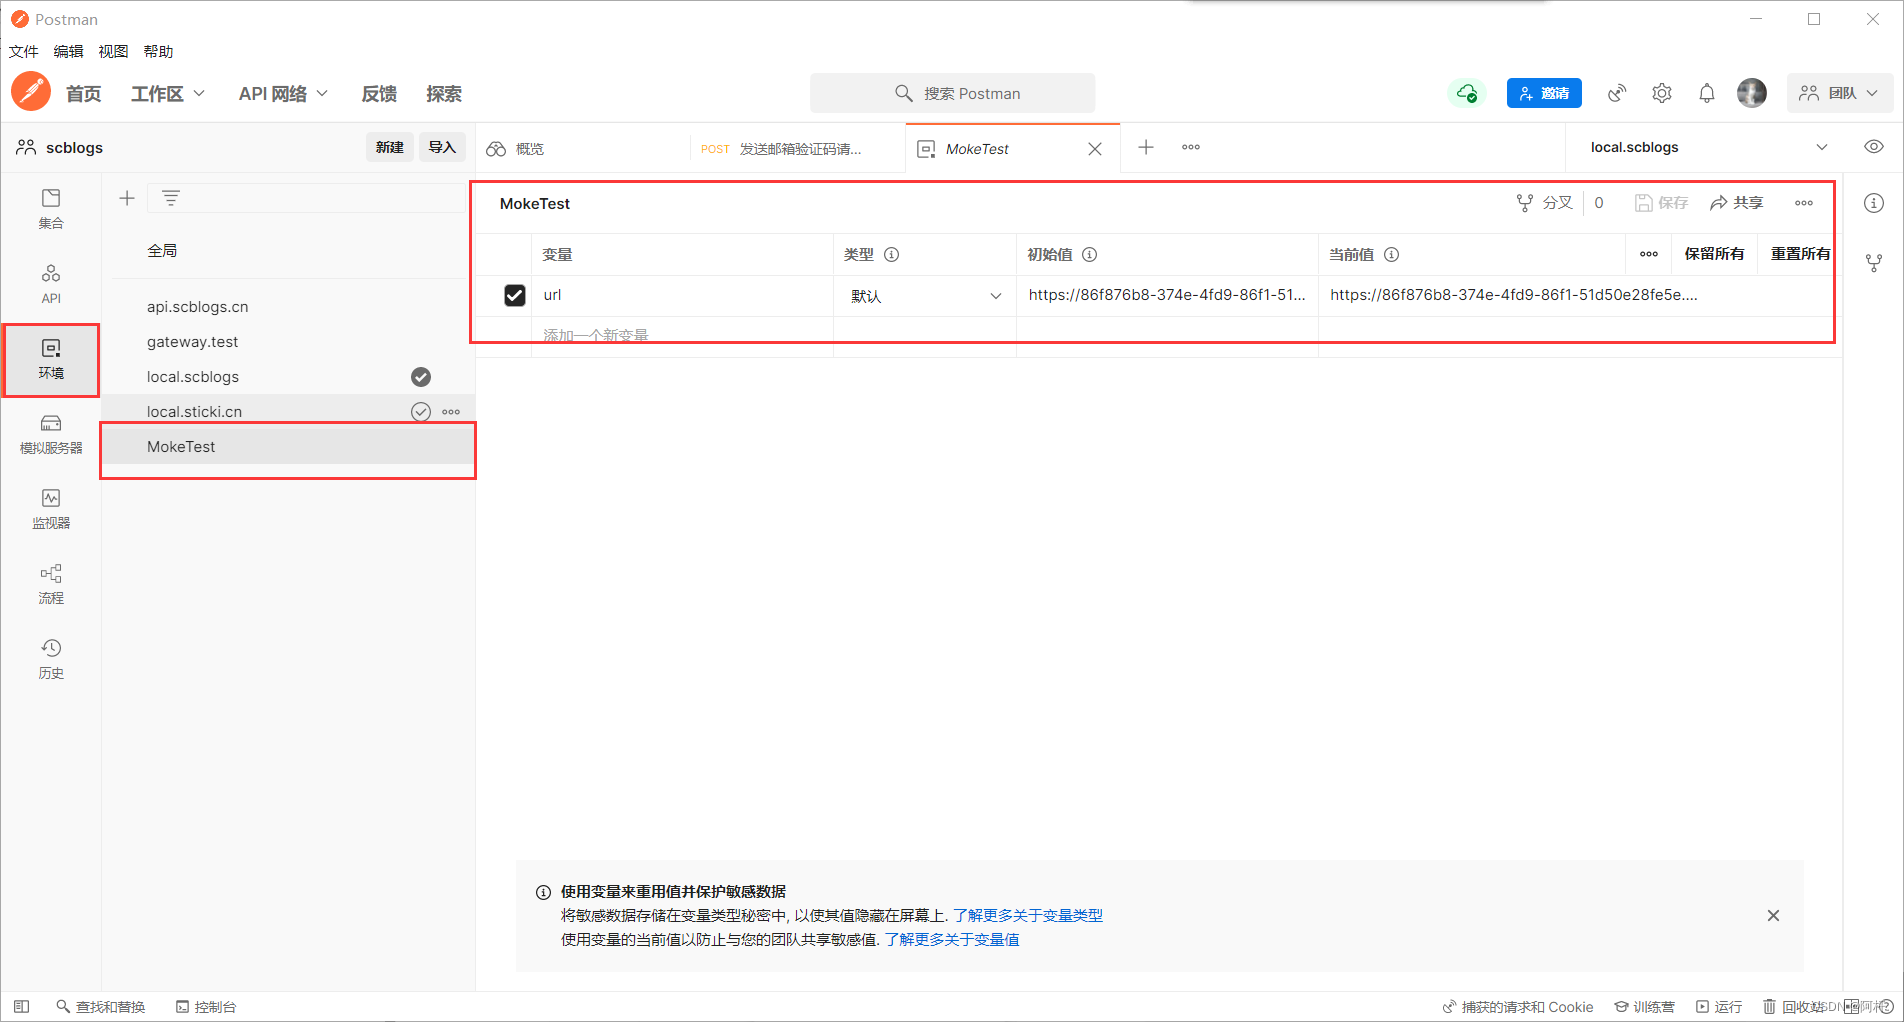Expand the API Network dropdown
The image size is (1904, 1022).
(x=283, y=93)
